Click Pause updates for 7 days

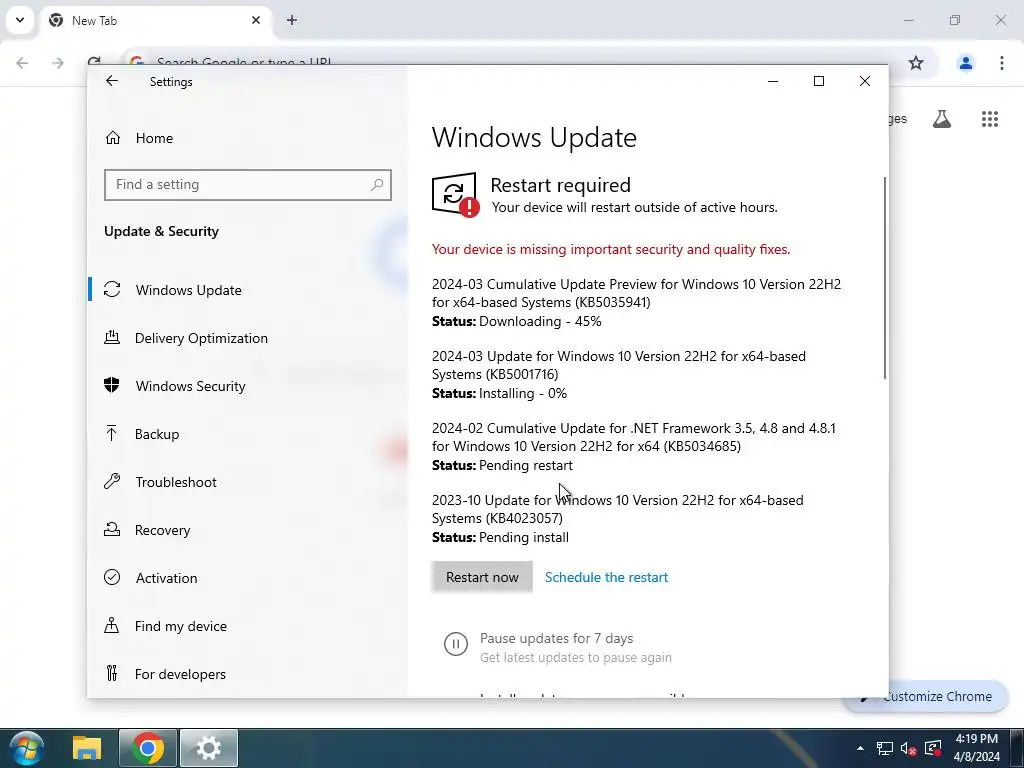pos(556,638)
